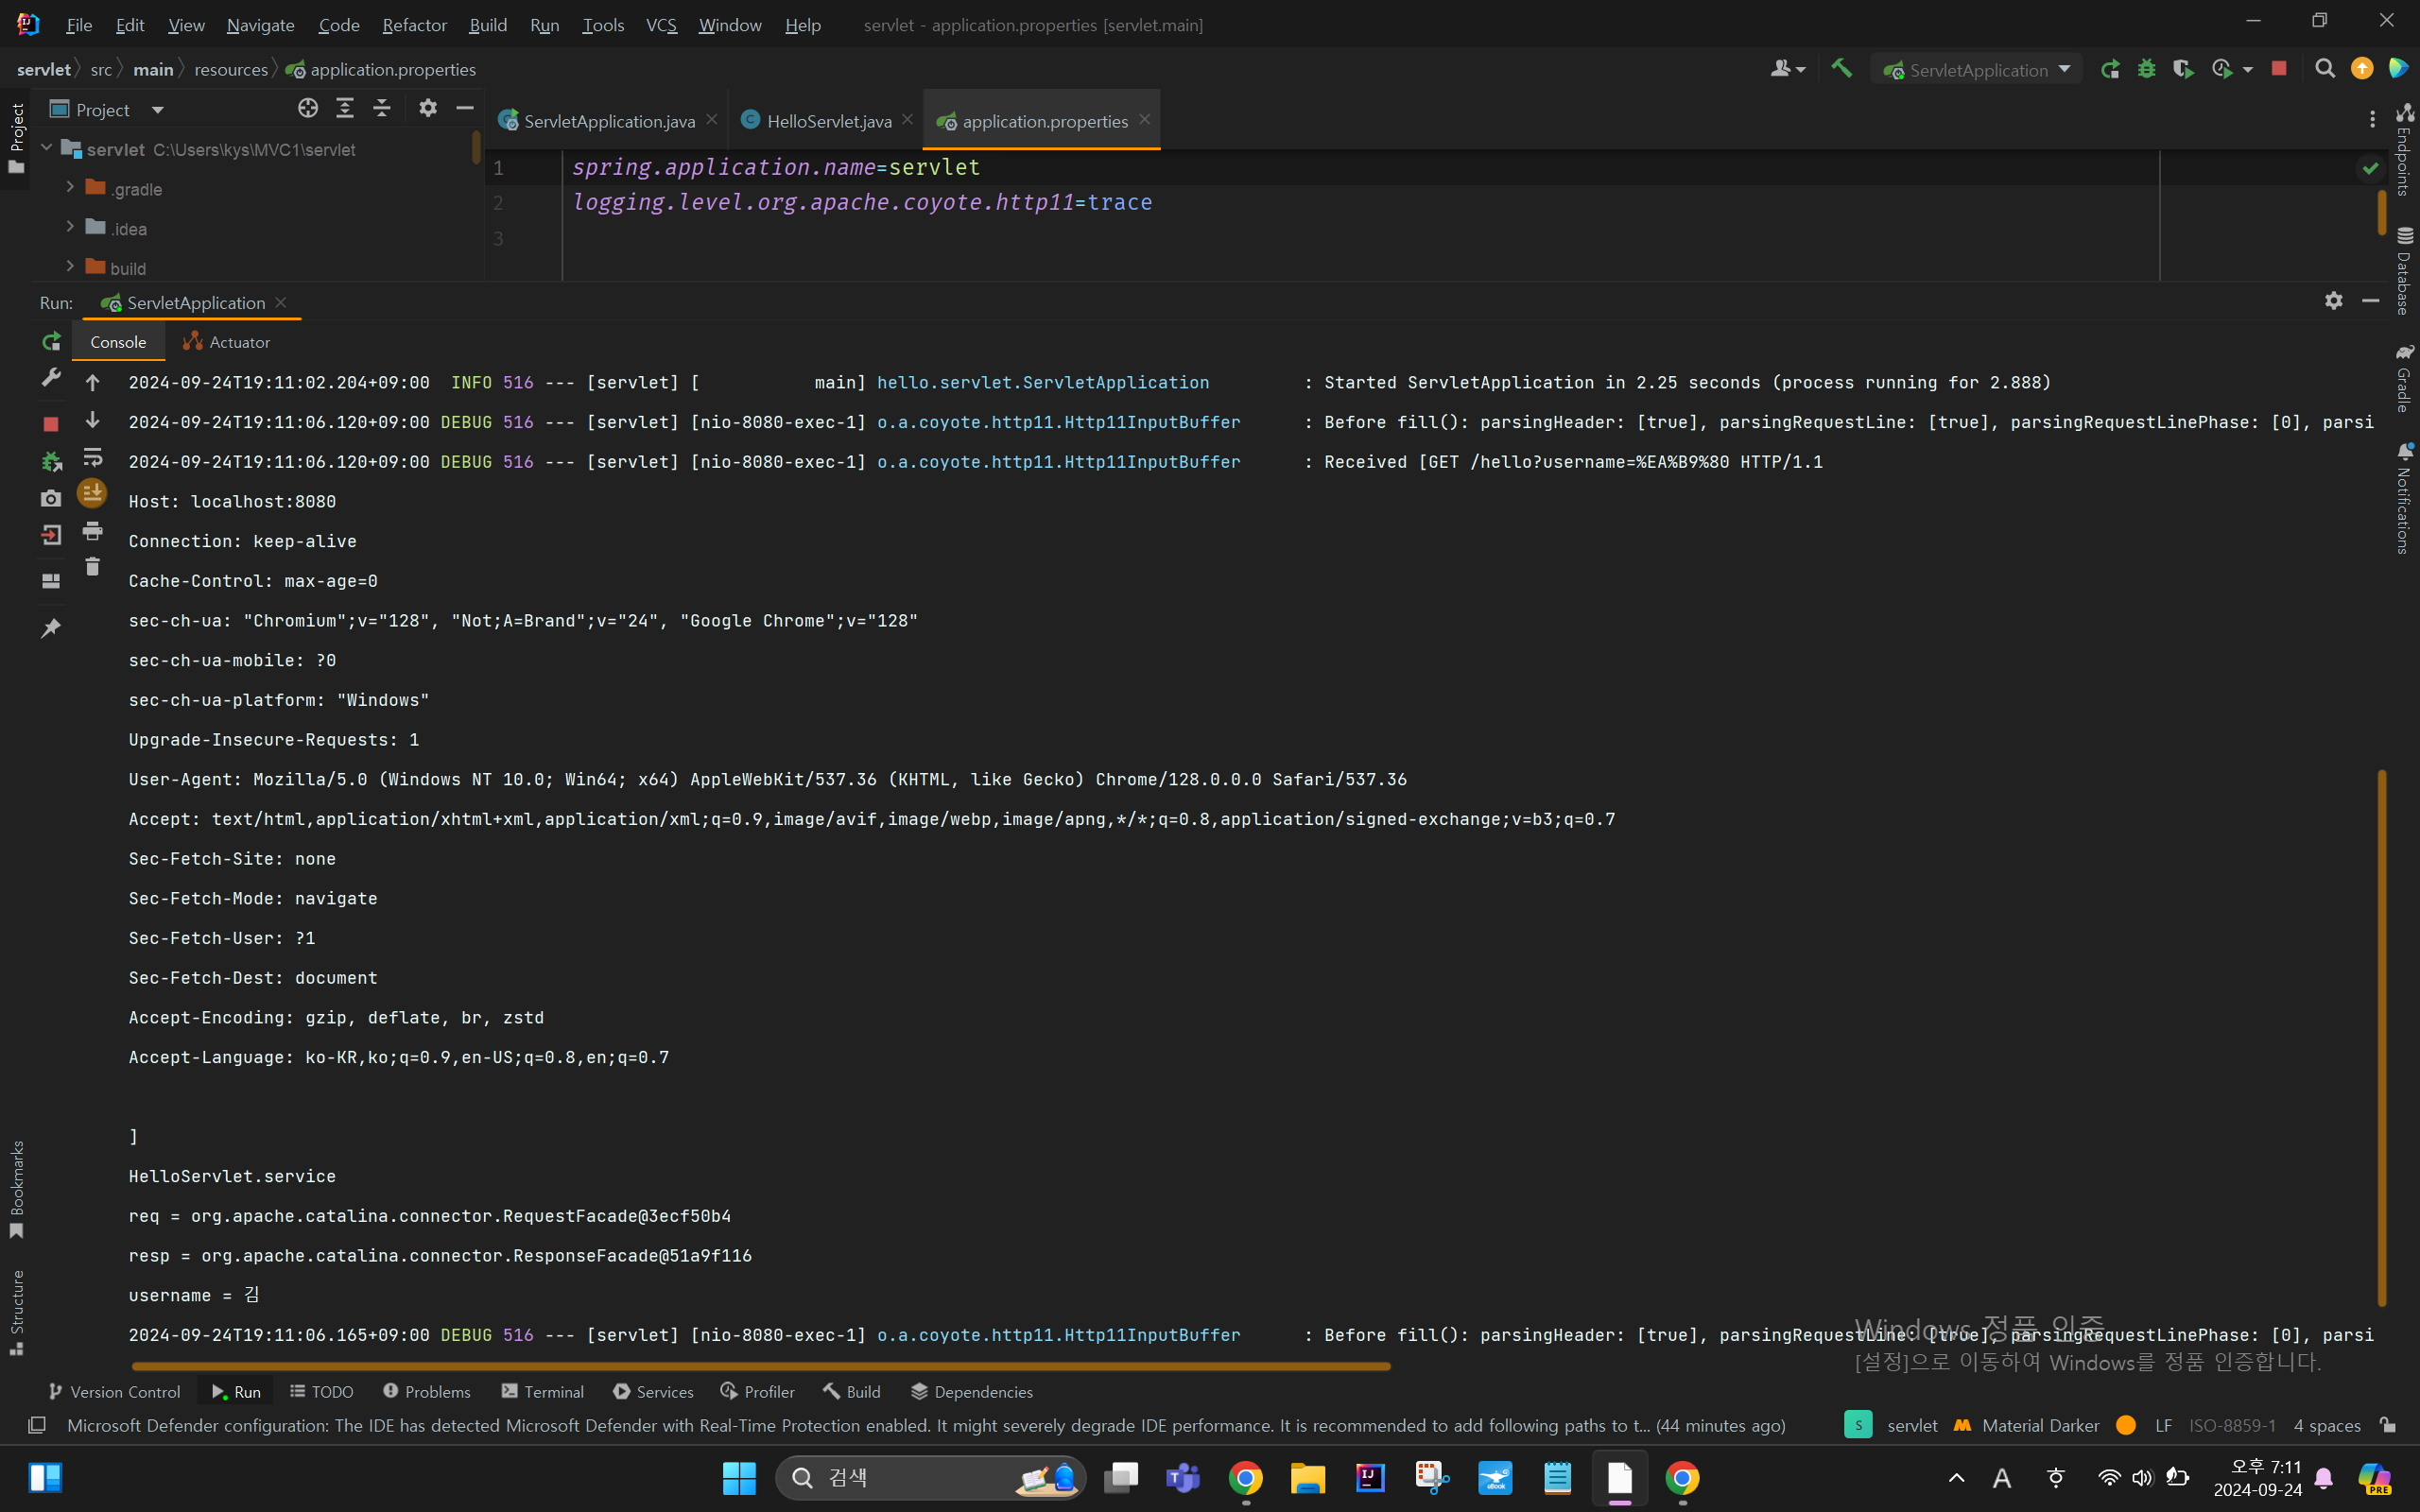Screen dimensions: 2420x1512
Task: Expand the build folder in project tree
Action: tap(70, 267)
